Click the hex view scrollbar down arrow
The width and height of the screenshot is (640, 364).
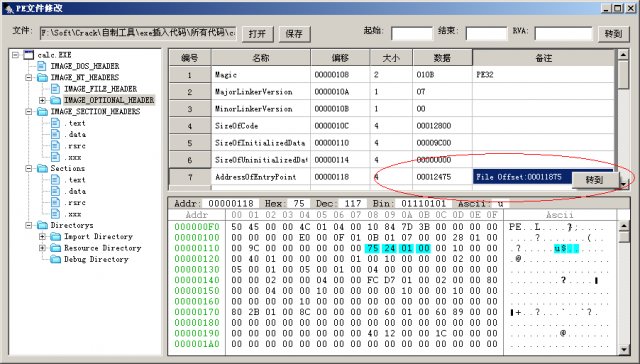pos(624,349)
